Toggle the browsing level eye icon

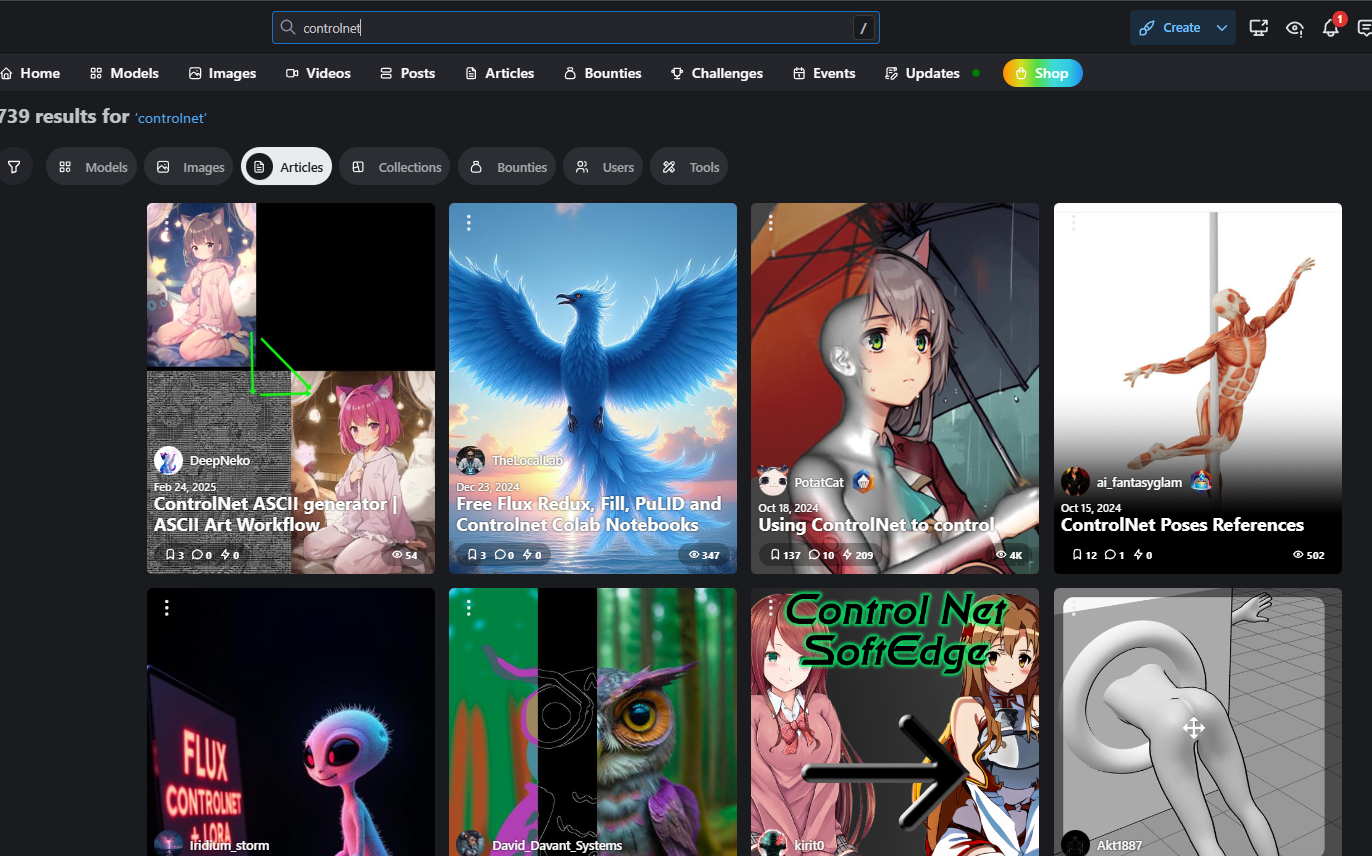click(1295, 28)
